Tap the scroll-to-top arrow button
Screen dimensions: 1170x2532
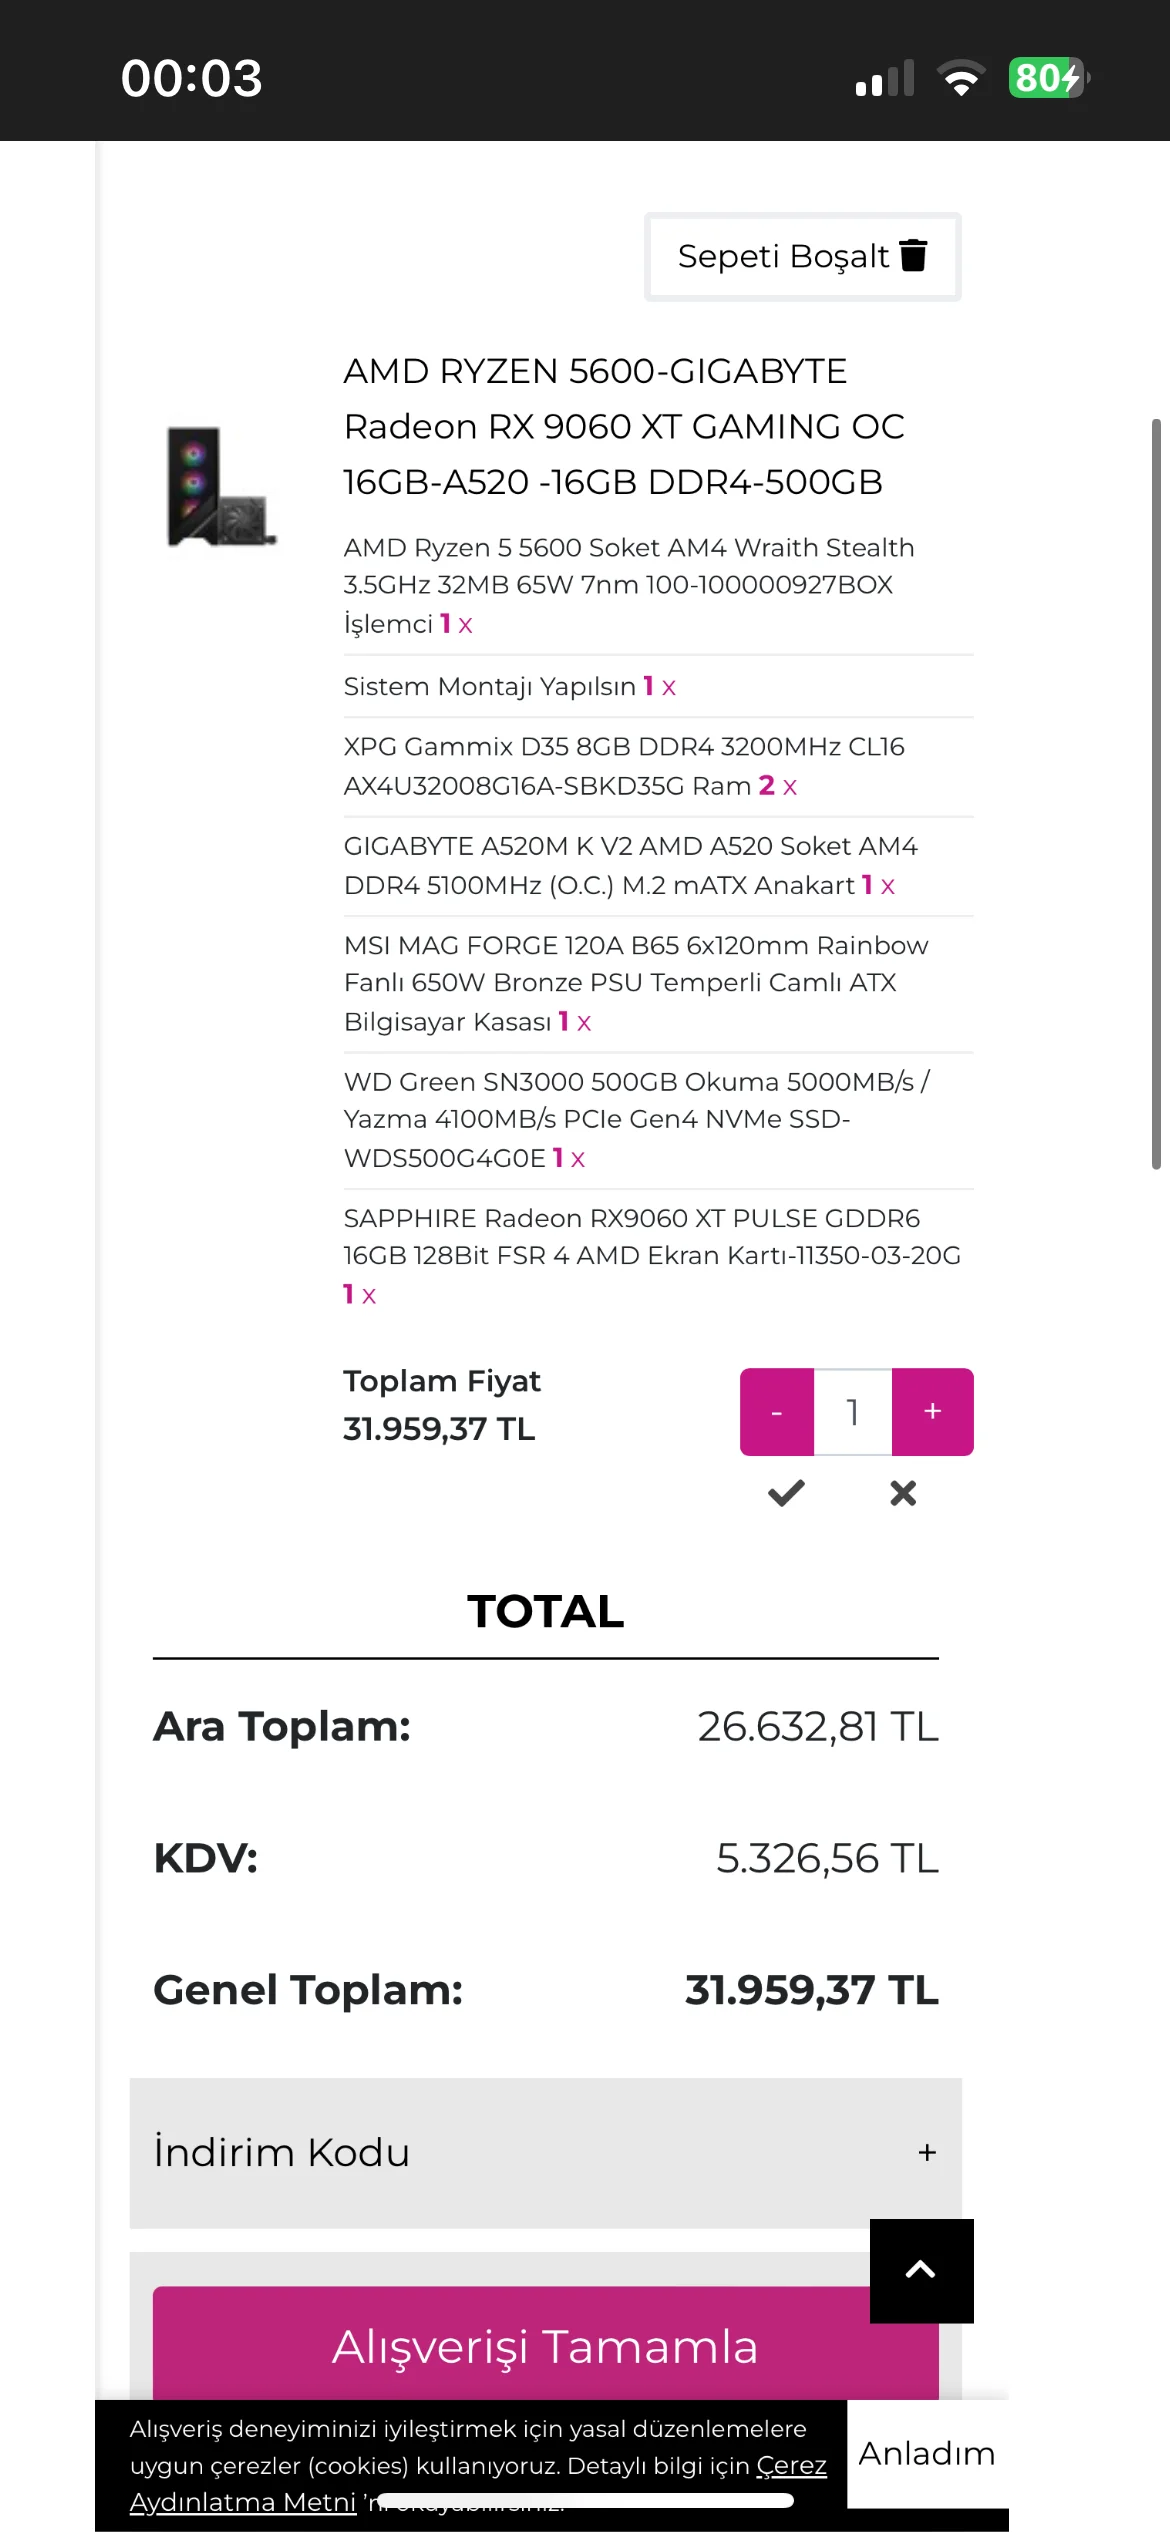click(x=921, y=2270)
